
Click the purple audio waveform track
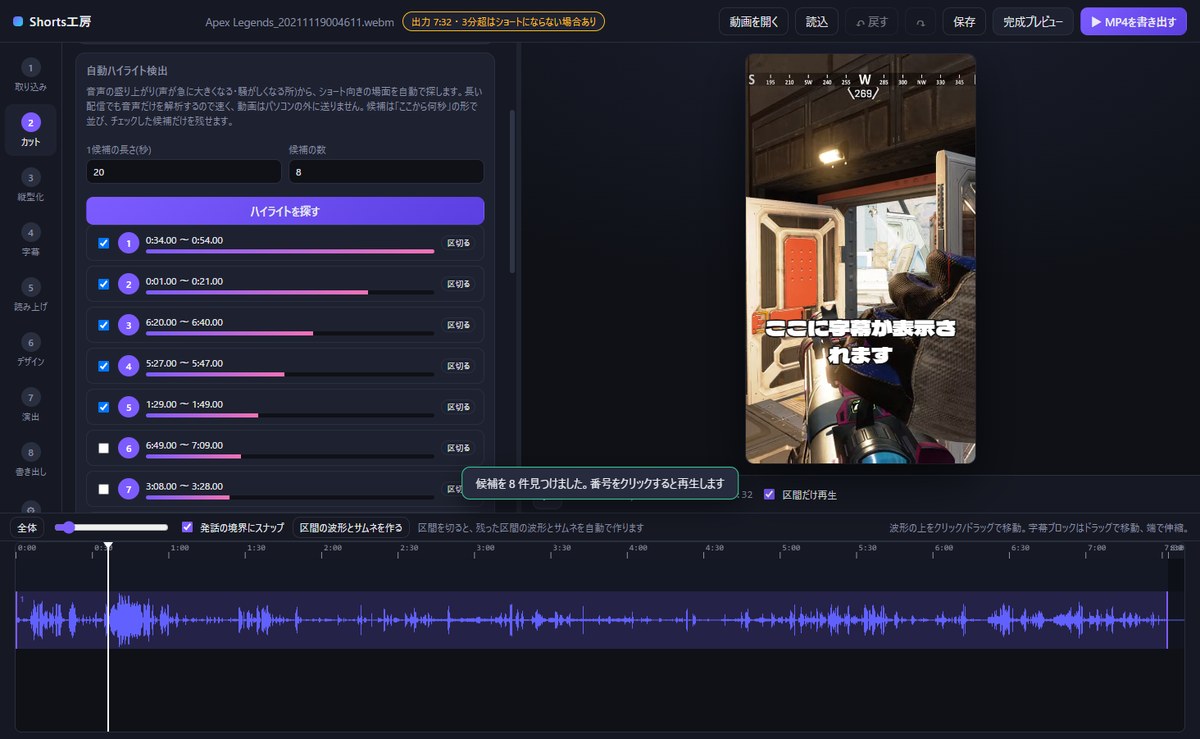[592, 620]
